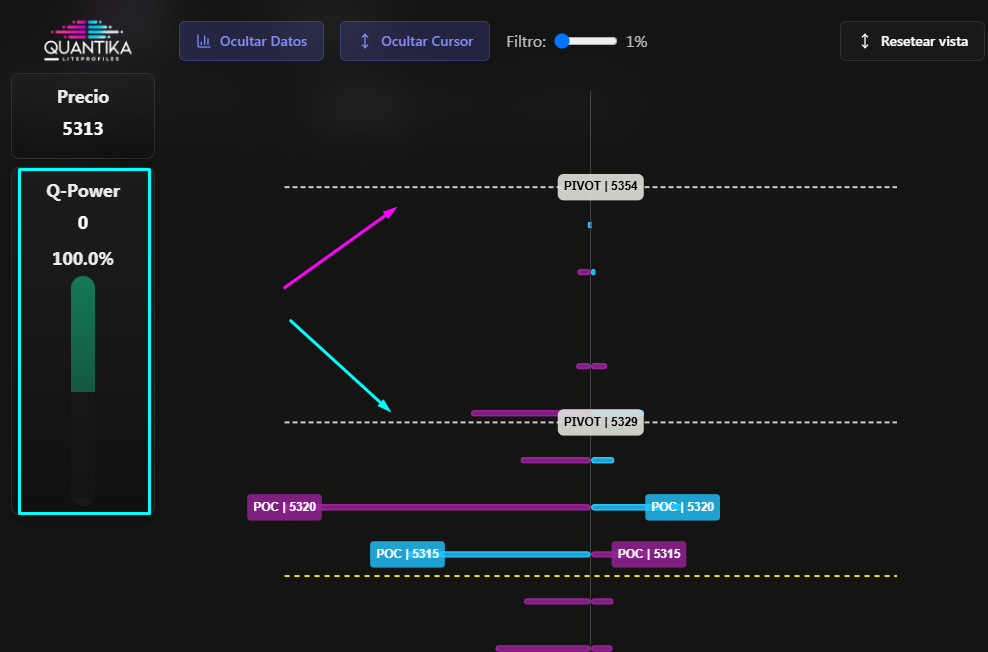Click the arrows icon in Resetear vista
The image size is (988, 652).
point(865,42)
